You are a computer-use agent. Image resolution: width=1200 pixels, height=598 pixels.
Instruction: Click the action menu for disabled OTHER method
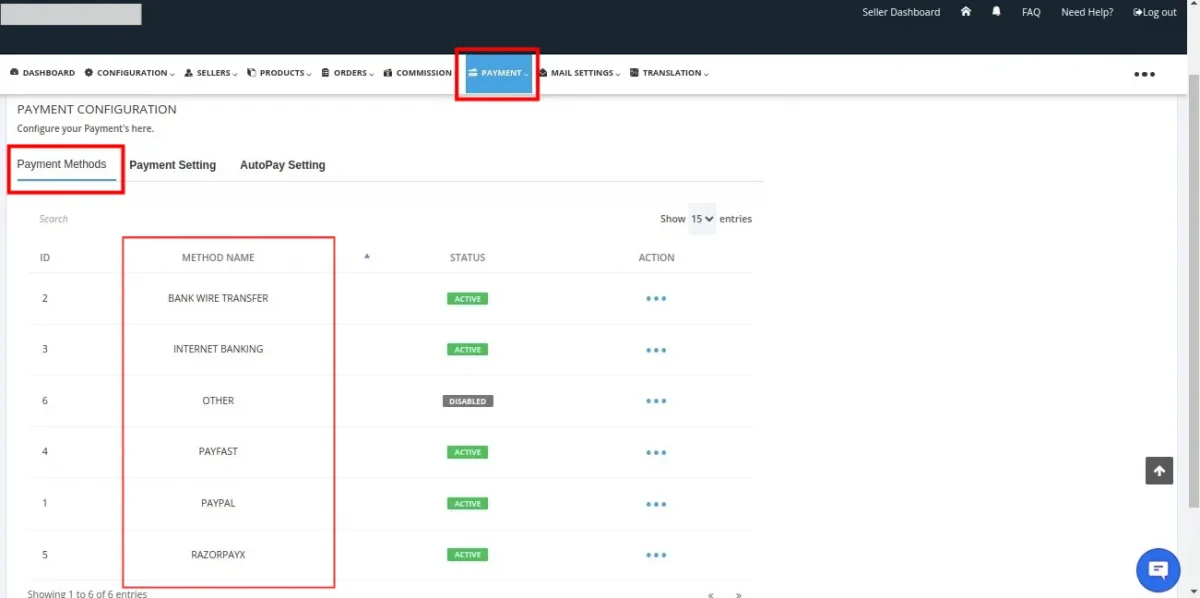656,401
